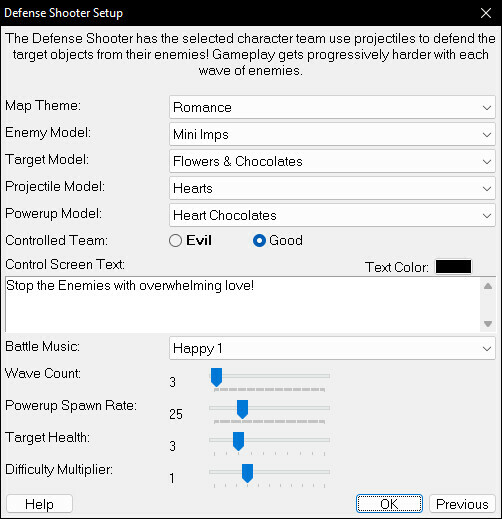Expand the Projectile Model dropdown
Image resolution: width=502 pixels, height=519 pixels.
pyautogui.click(x=332, y=188)
